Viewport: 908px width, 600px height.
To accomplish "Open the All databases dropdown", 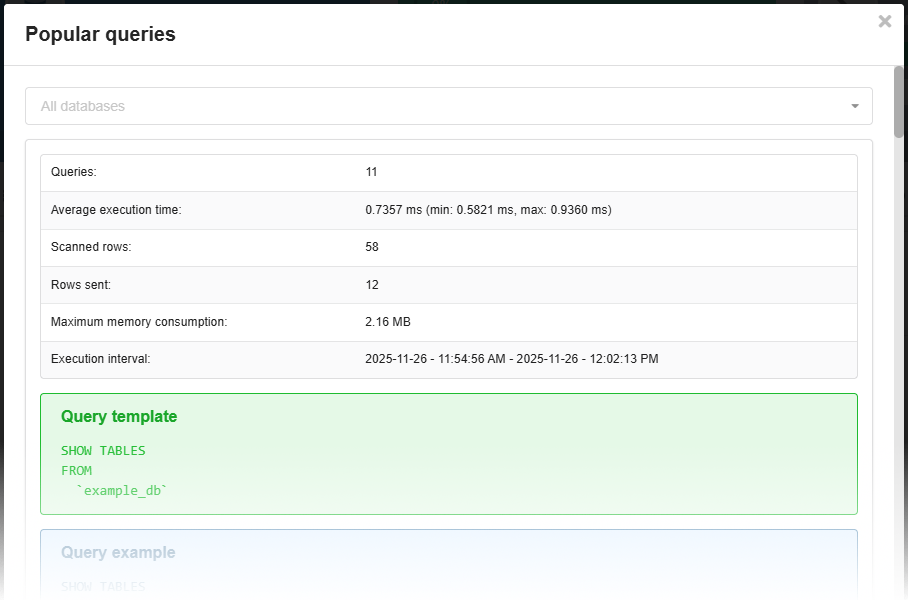I will pos(440,106).
